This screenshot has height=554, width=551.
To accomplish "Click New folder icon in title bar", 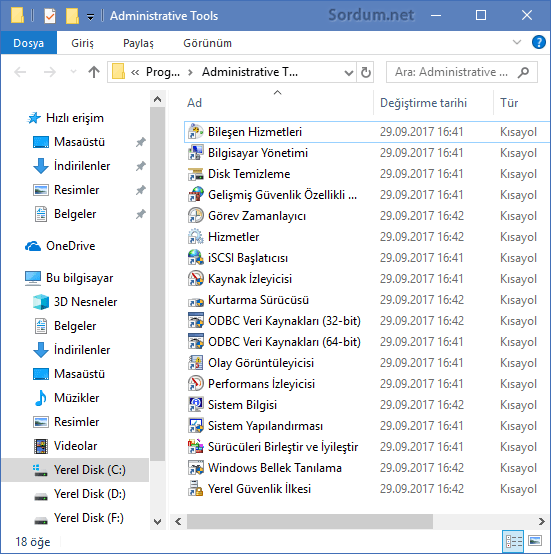I will coord(72,16).
